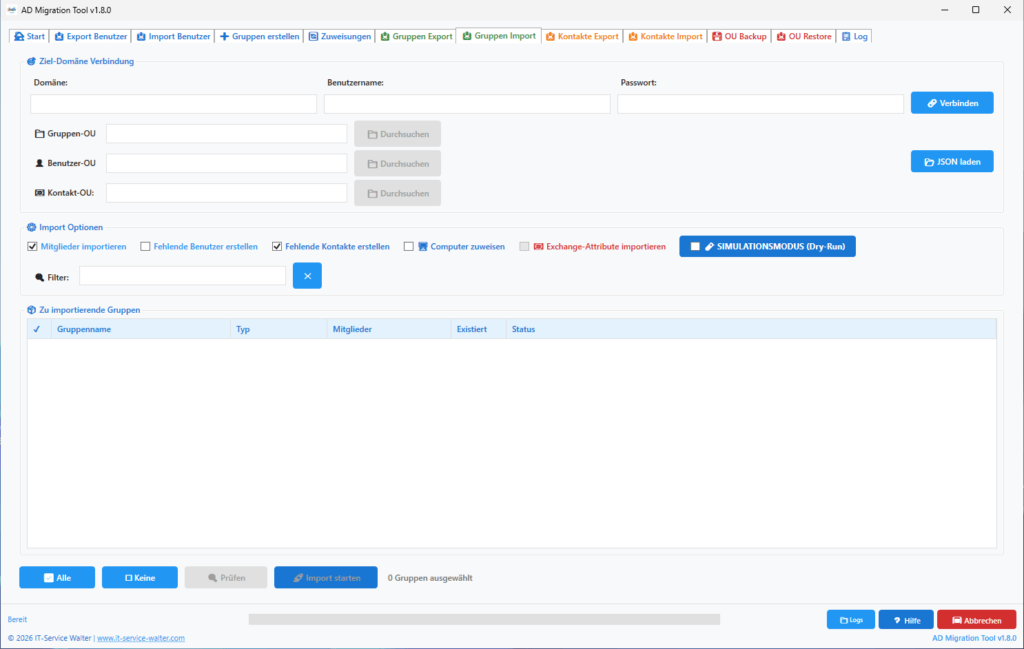Viewport: 1024px width, 649px height.
Task: Click the Benutzer-OU text field
Action: click(x=227, y=163)
